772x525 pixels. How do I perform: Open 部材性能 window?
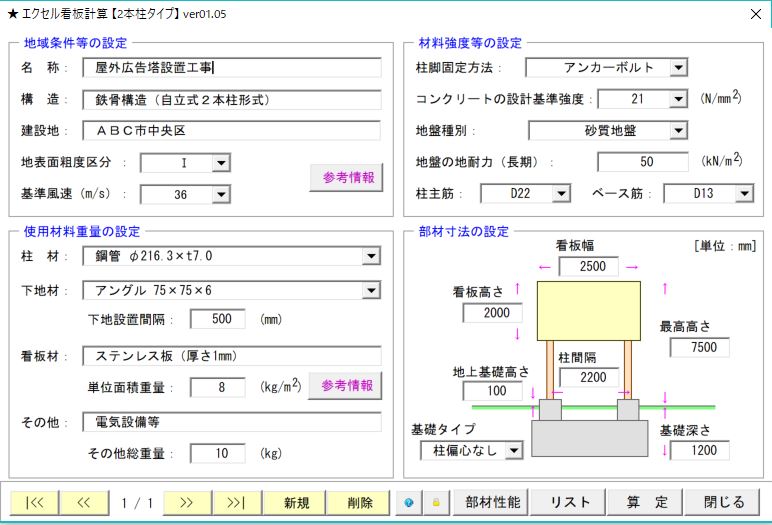coord(487,502)
